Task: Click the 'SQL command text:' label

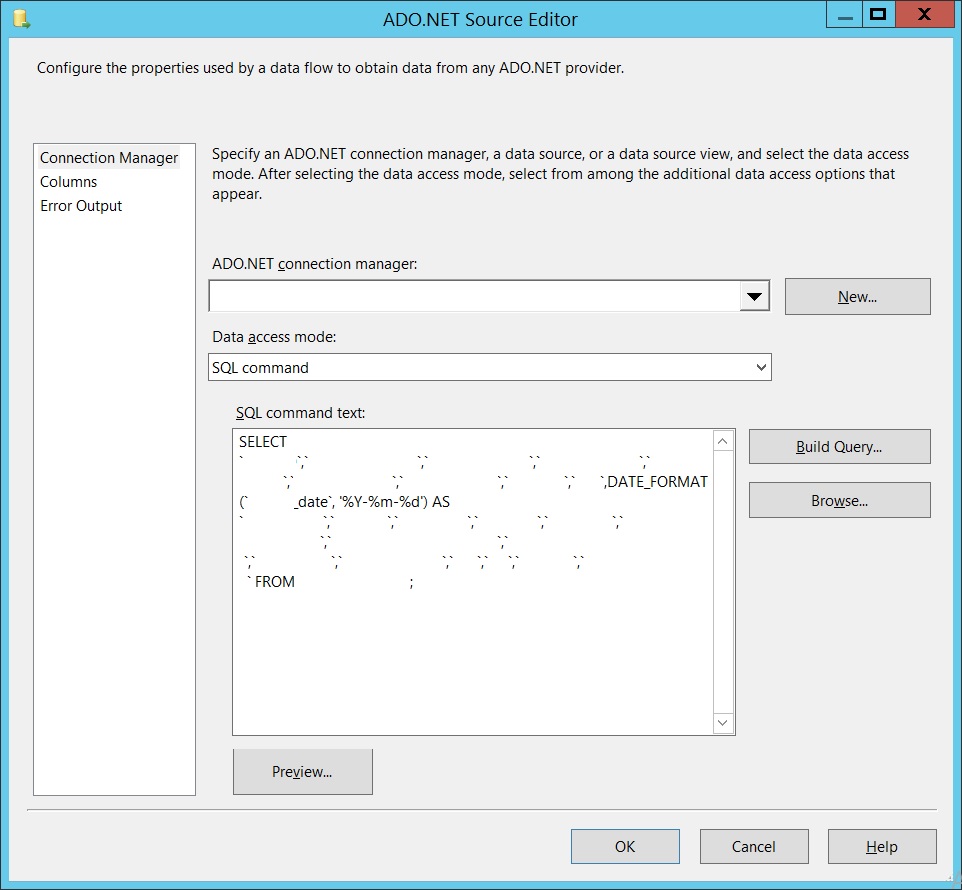Action: [301, 413]
